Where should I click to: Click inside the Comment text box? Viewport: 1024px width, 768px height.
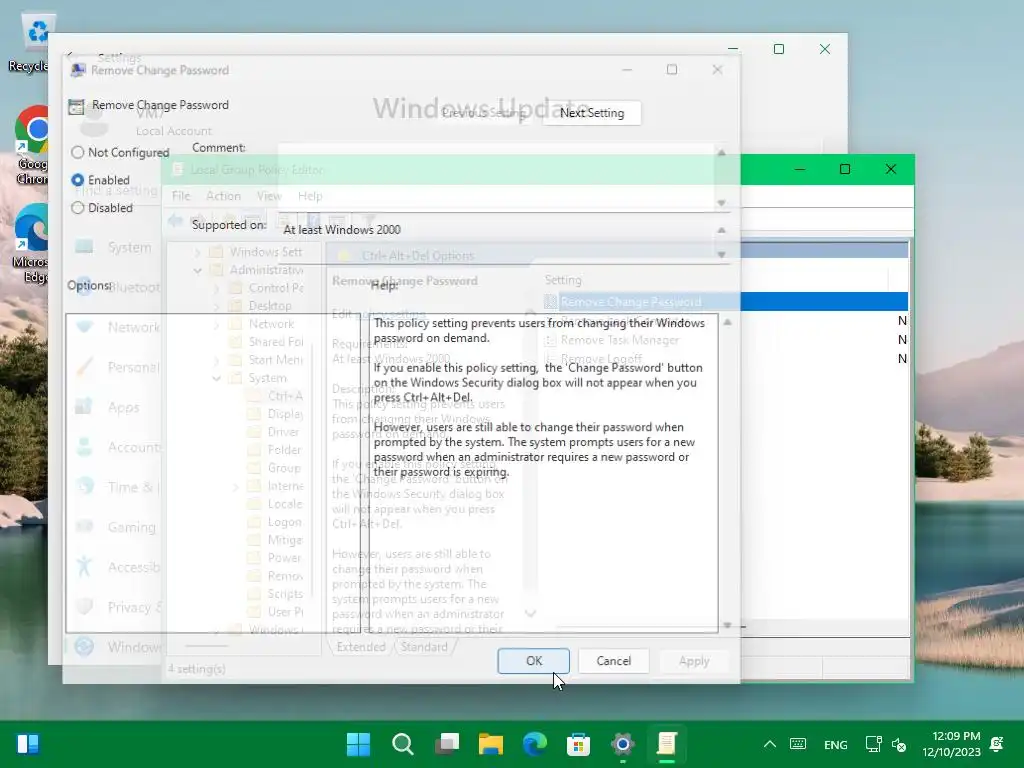(496, 177)
